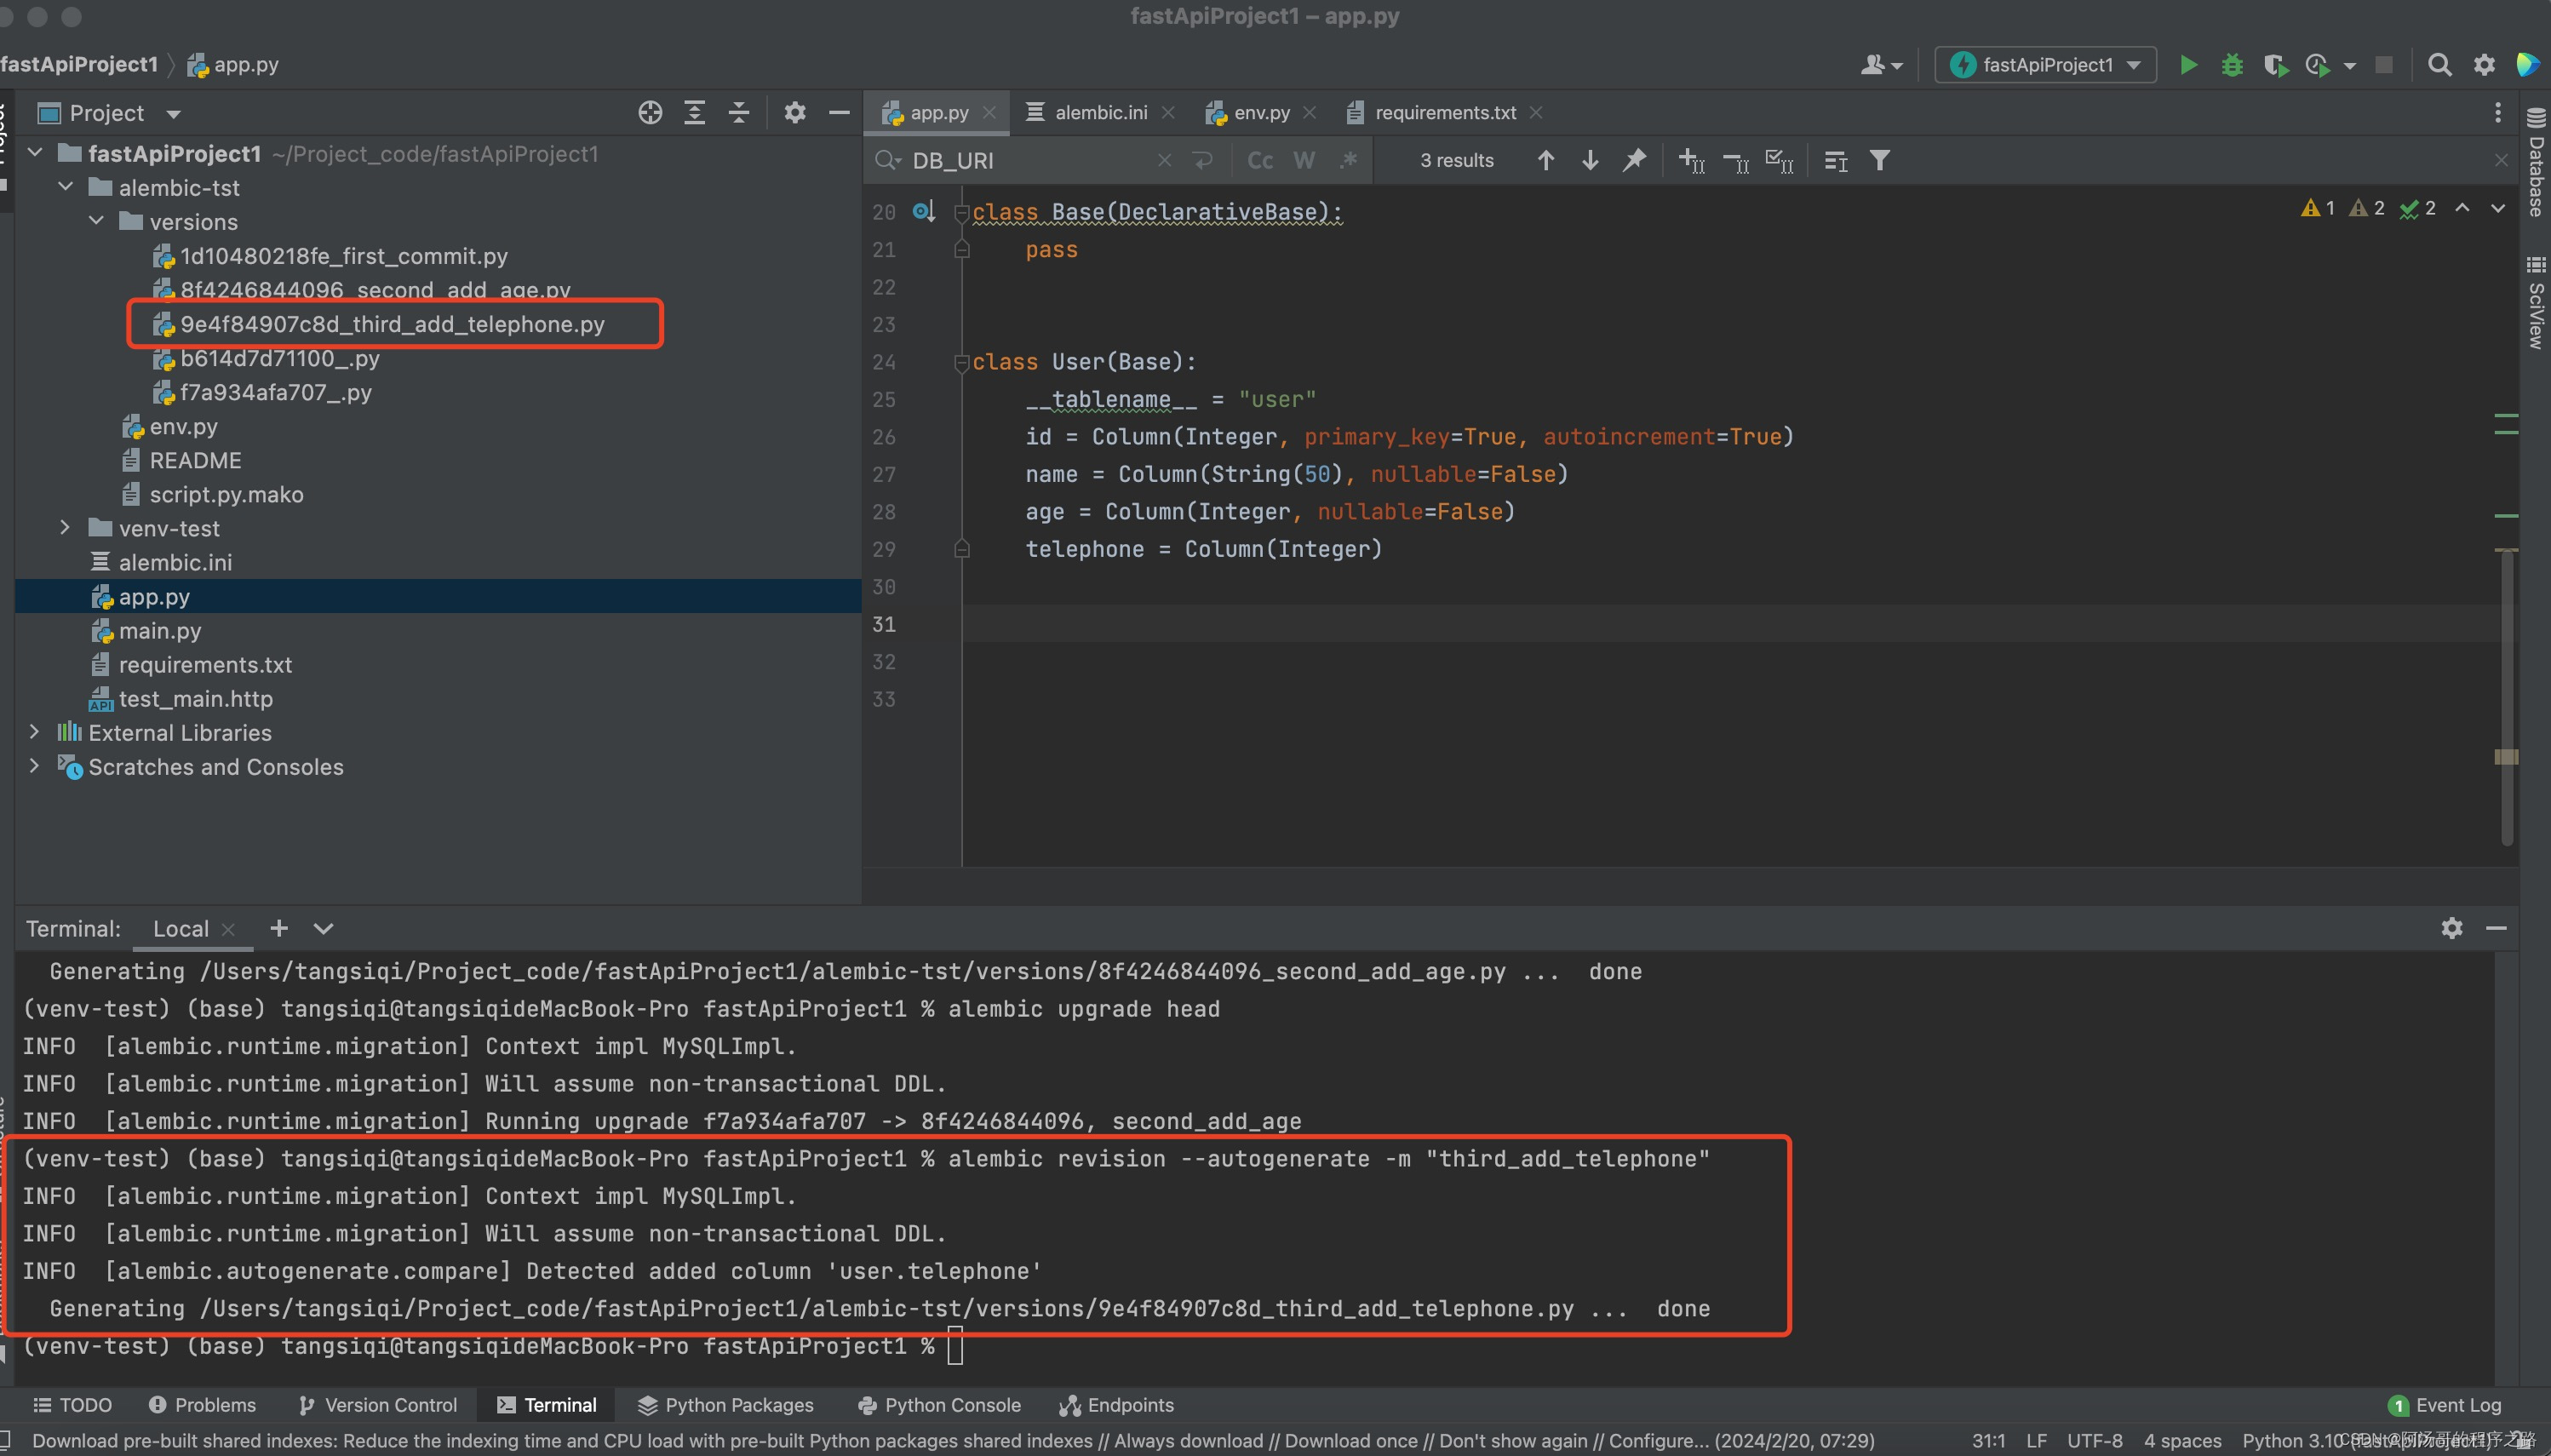
Task: Expand the venv-test folder
Action: 66,528
